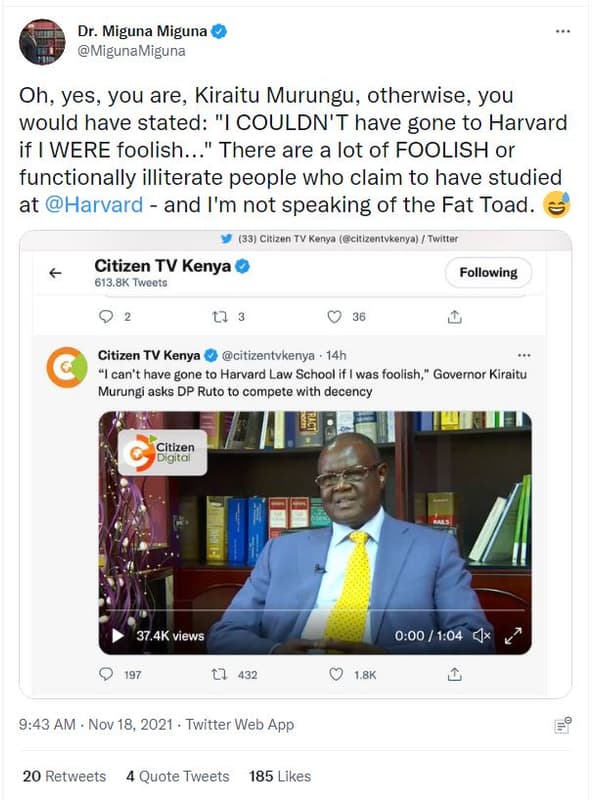Open the @Harvard mention link
This screenshot has height=800, width=598.
click(x=96, y=202)
